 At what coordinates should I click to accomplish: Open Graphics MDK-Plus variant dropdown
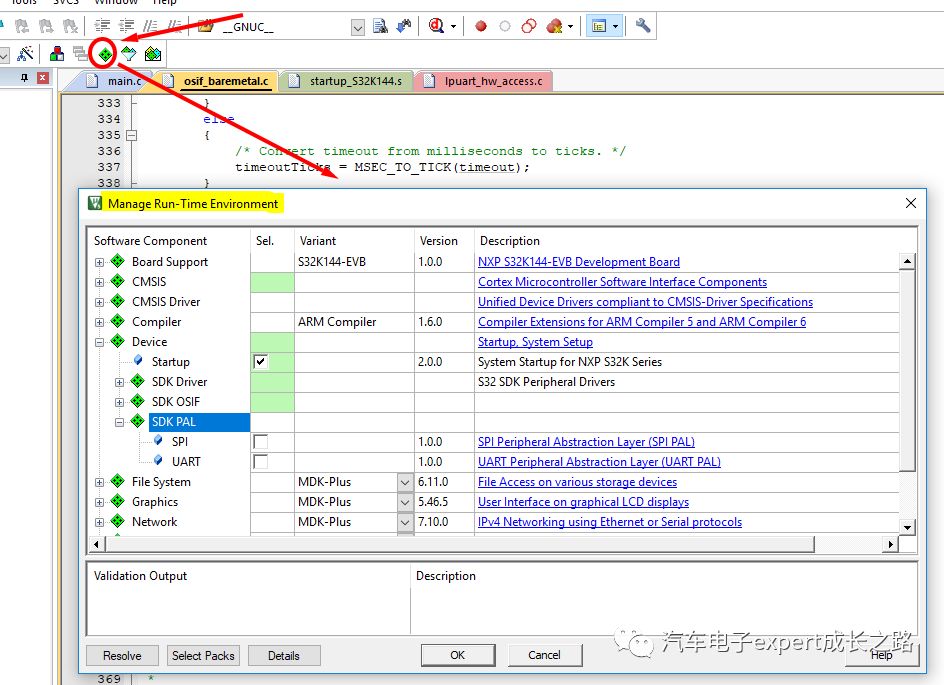[405, 502]
